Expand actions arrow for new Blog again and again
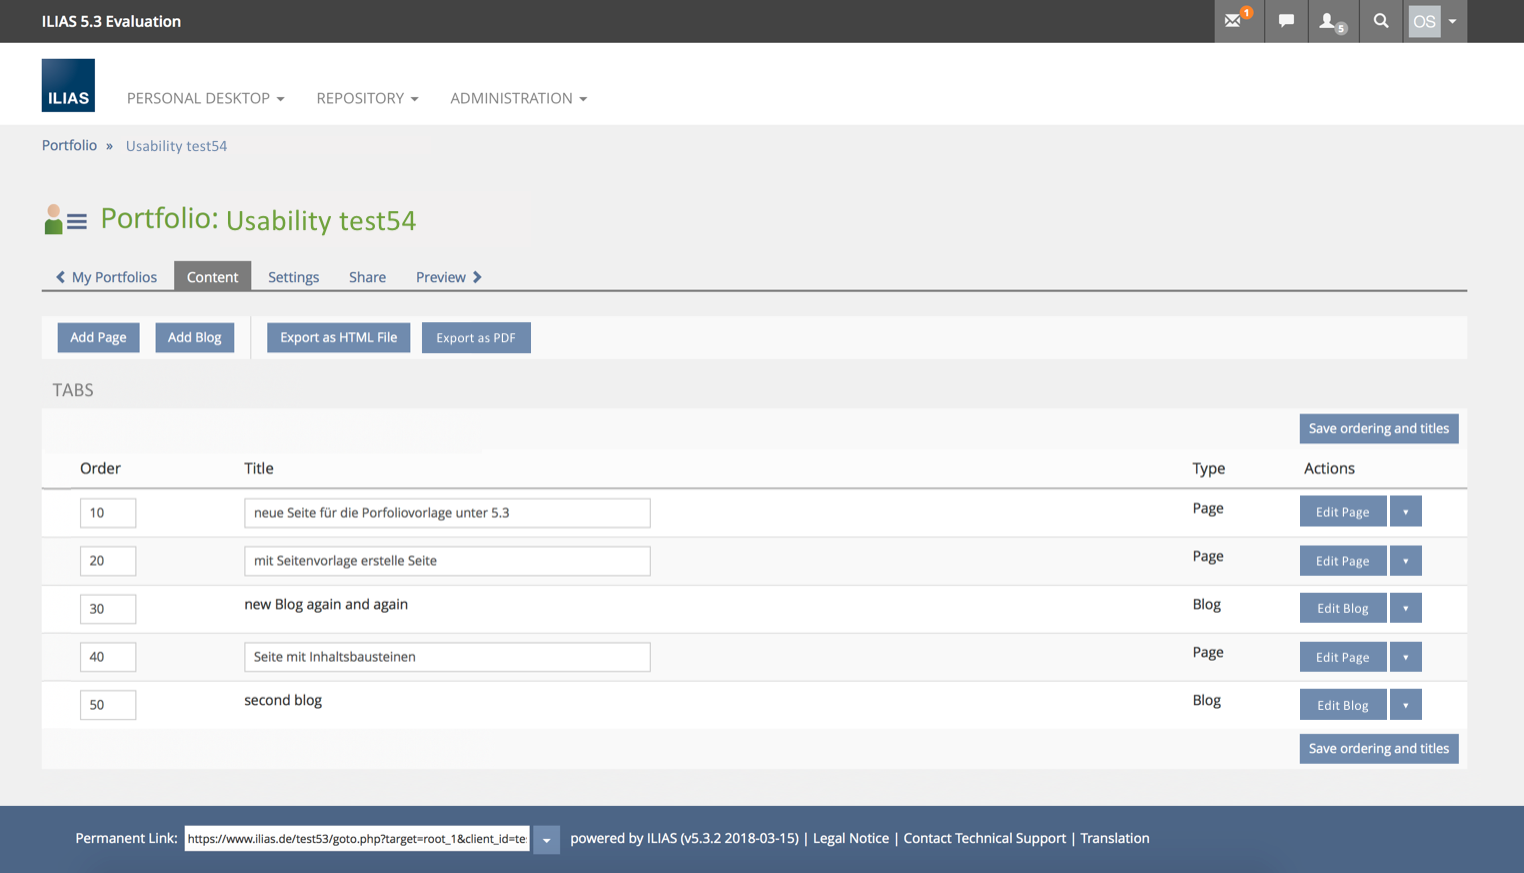The width and height of the screenshot is (1524, 873). click(x=1405, y=608)
